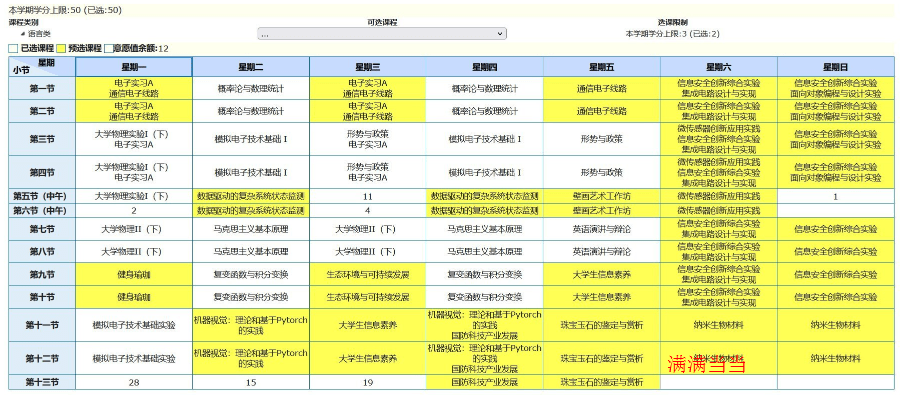This screenshot has width=900, height=395.
Task: Click the 第十一节 row header
Action: click(x=42, y=325)
